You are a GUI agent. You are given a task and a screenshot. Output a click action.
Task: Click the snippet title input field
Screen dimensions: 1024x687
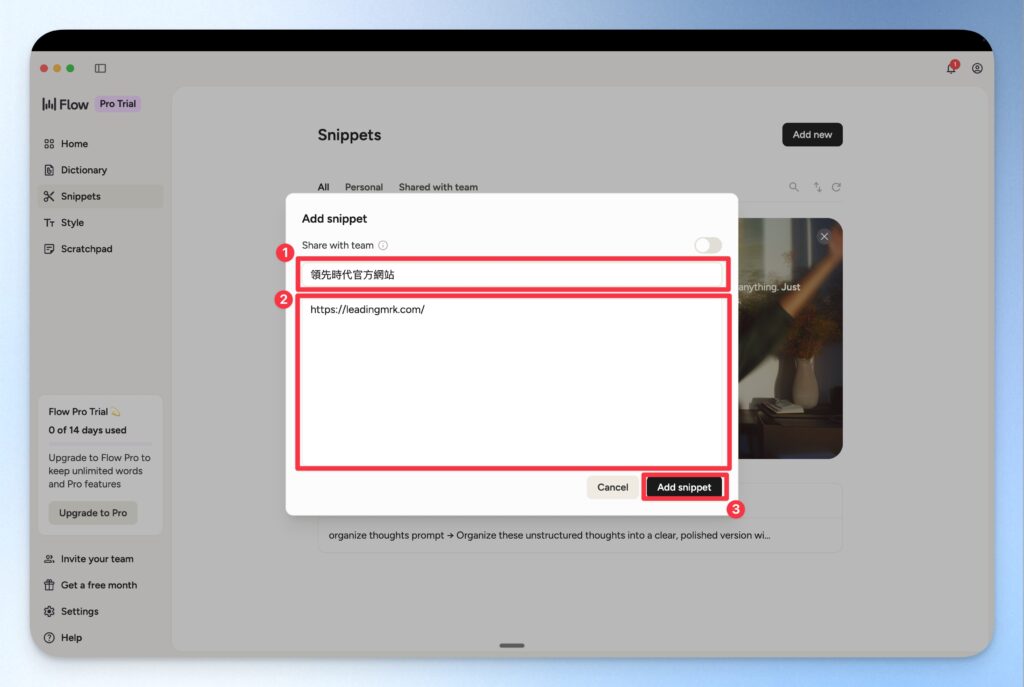point(512,274)
